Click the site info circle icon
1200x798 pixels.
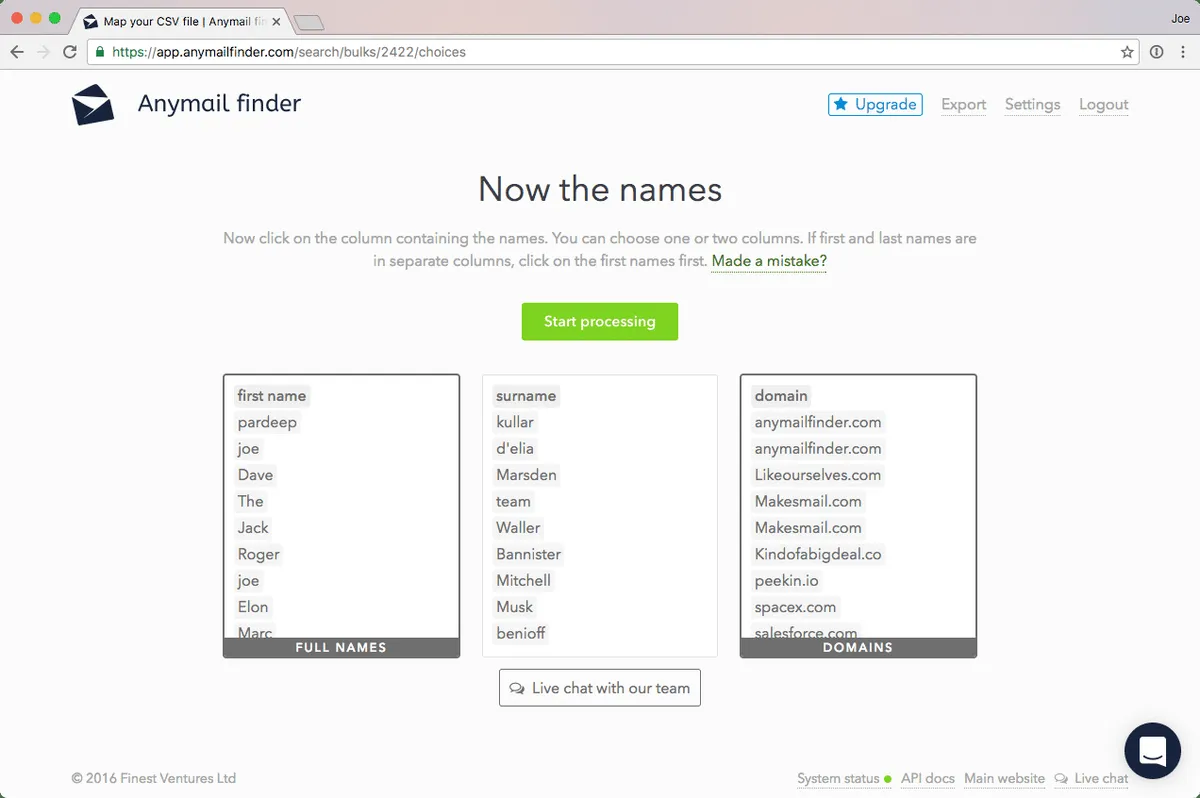click(x=1157, y=52)
